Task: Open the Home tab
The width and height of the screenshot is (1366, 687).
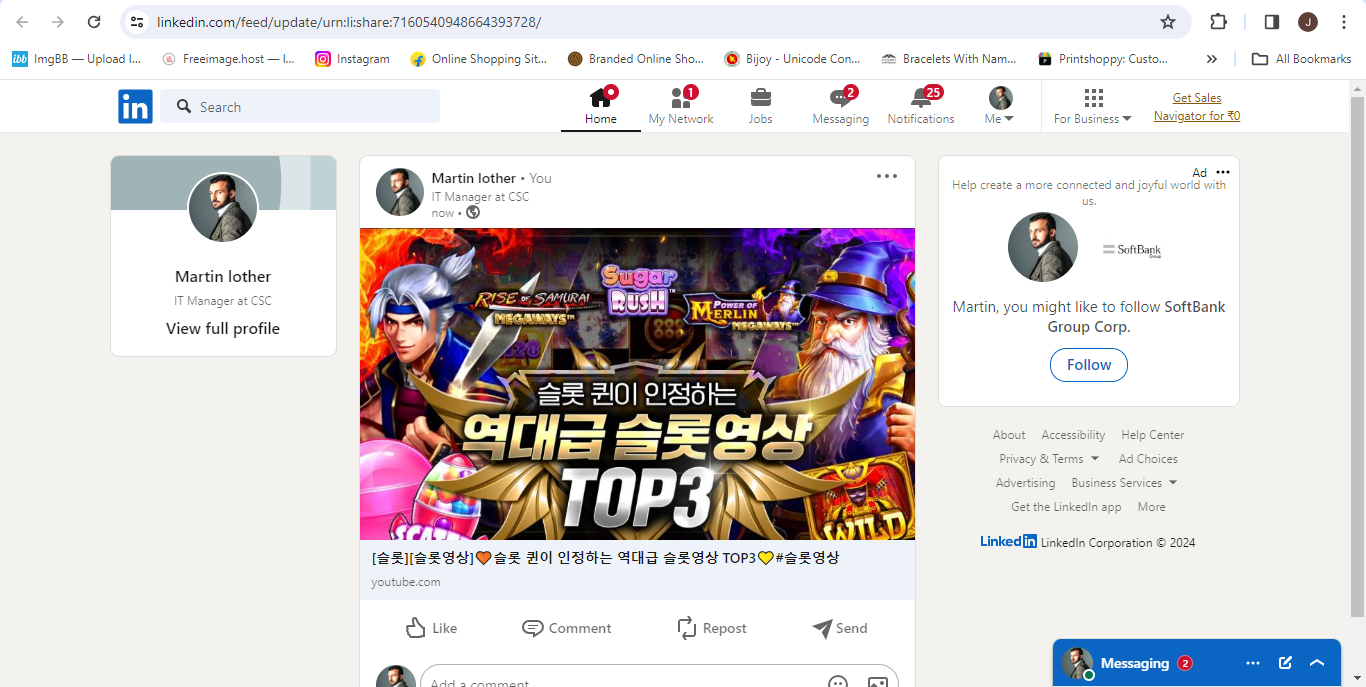Action: [601, 107]
